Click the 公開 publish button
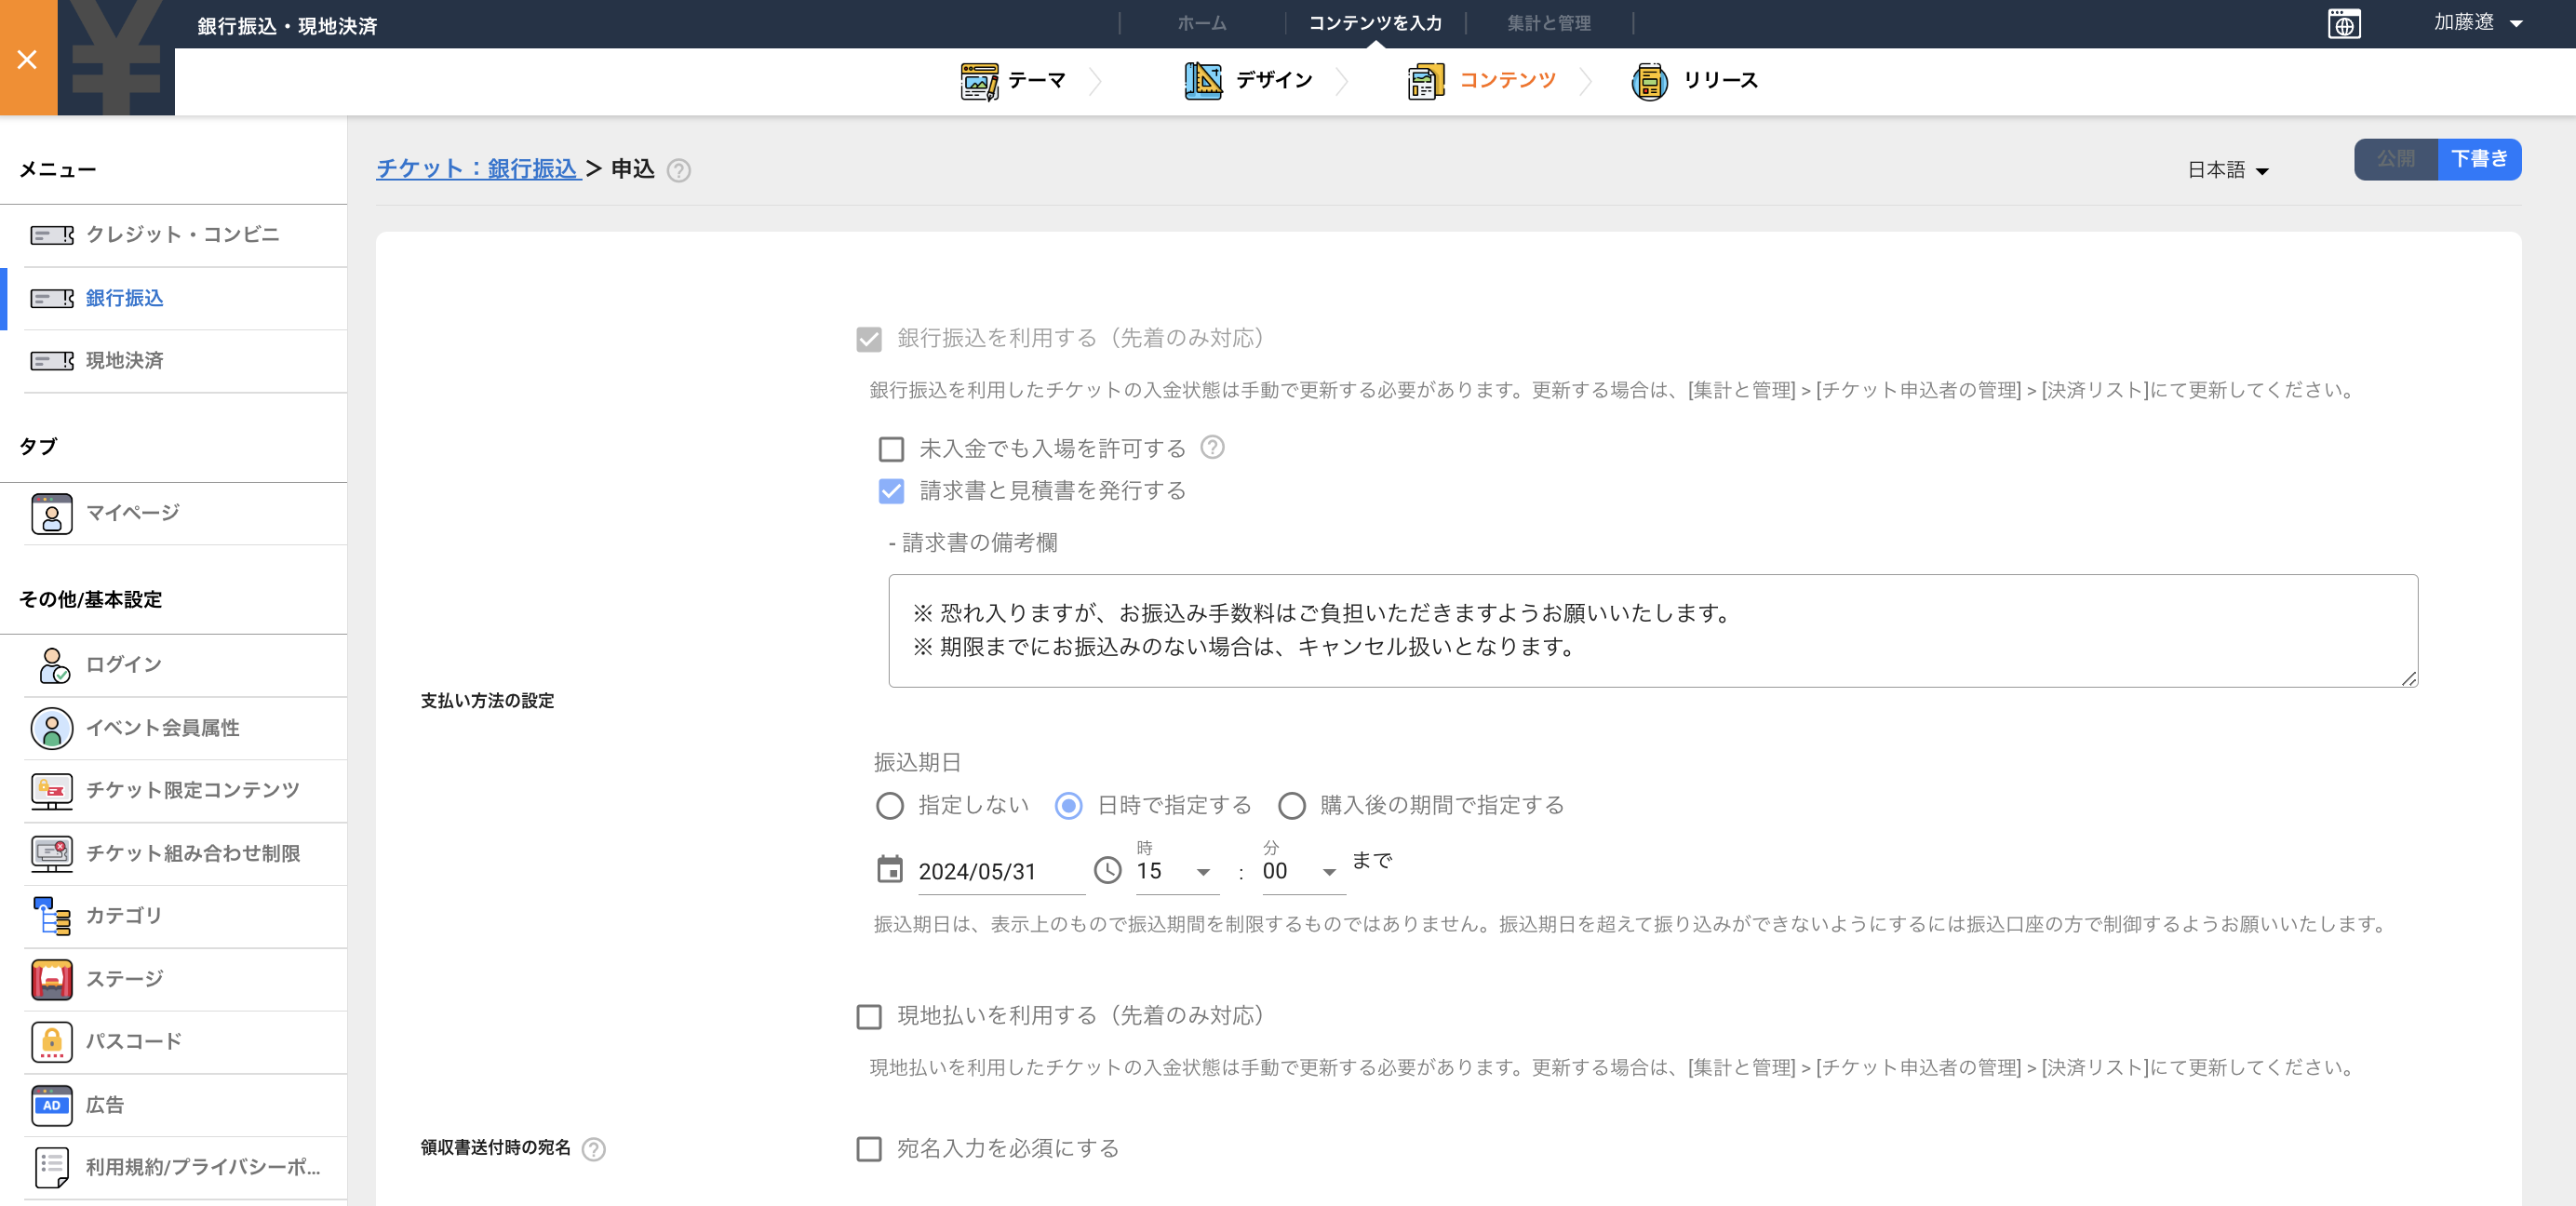2576x1206 pixels. point(2397,159)
